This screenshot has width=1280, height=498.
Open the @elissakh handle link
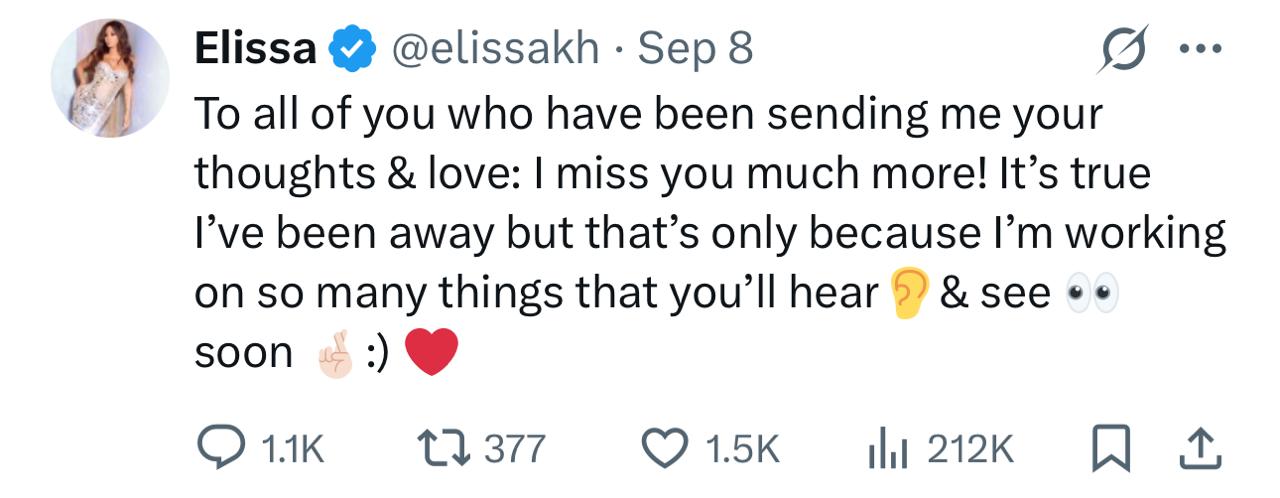click(x=495, y=48)
